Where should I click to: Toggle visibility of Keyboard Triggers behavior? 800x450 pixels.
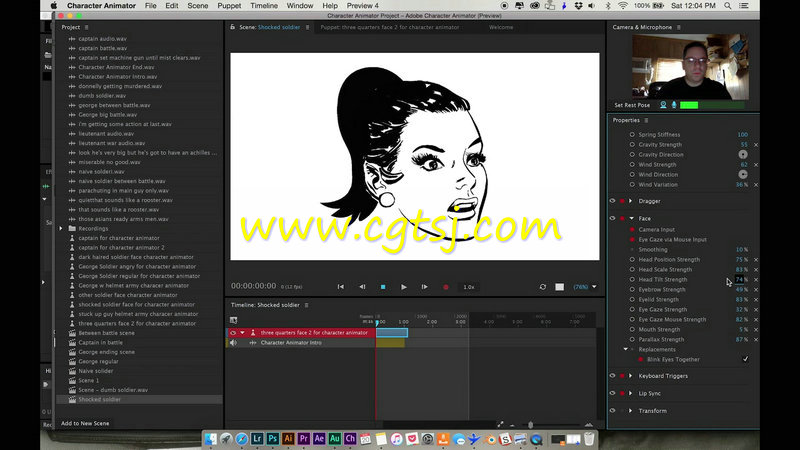click(x=613, y=376)
